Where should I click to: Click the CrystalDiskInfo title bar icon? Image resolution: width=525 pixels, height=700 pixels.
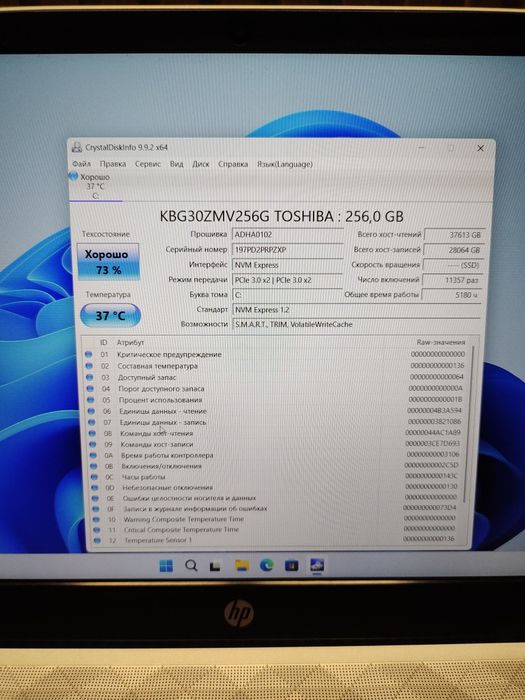(77, 147)
